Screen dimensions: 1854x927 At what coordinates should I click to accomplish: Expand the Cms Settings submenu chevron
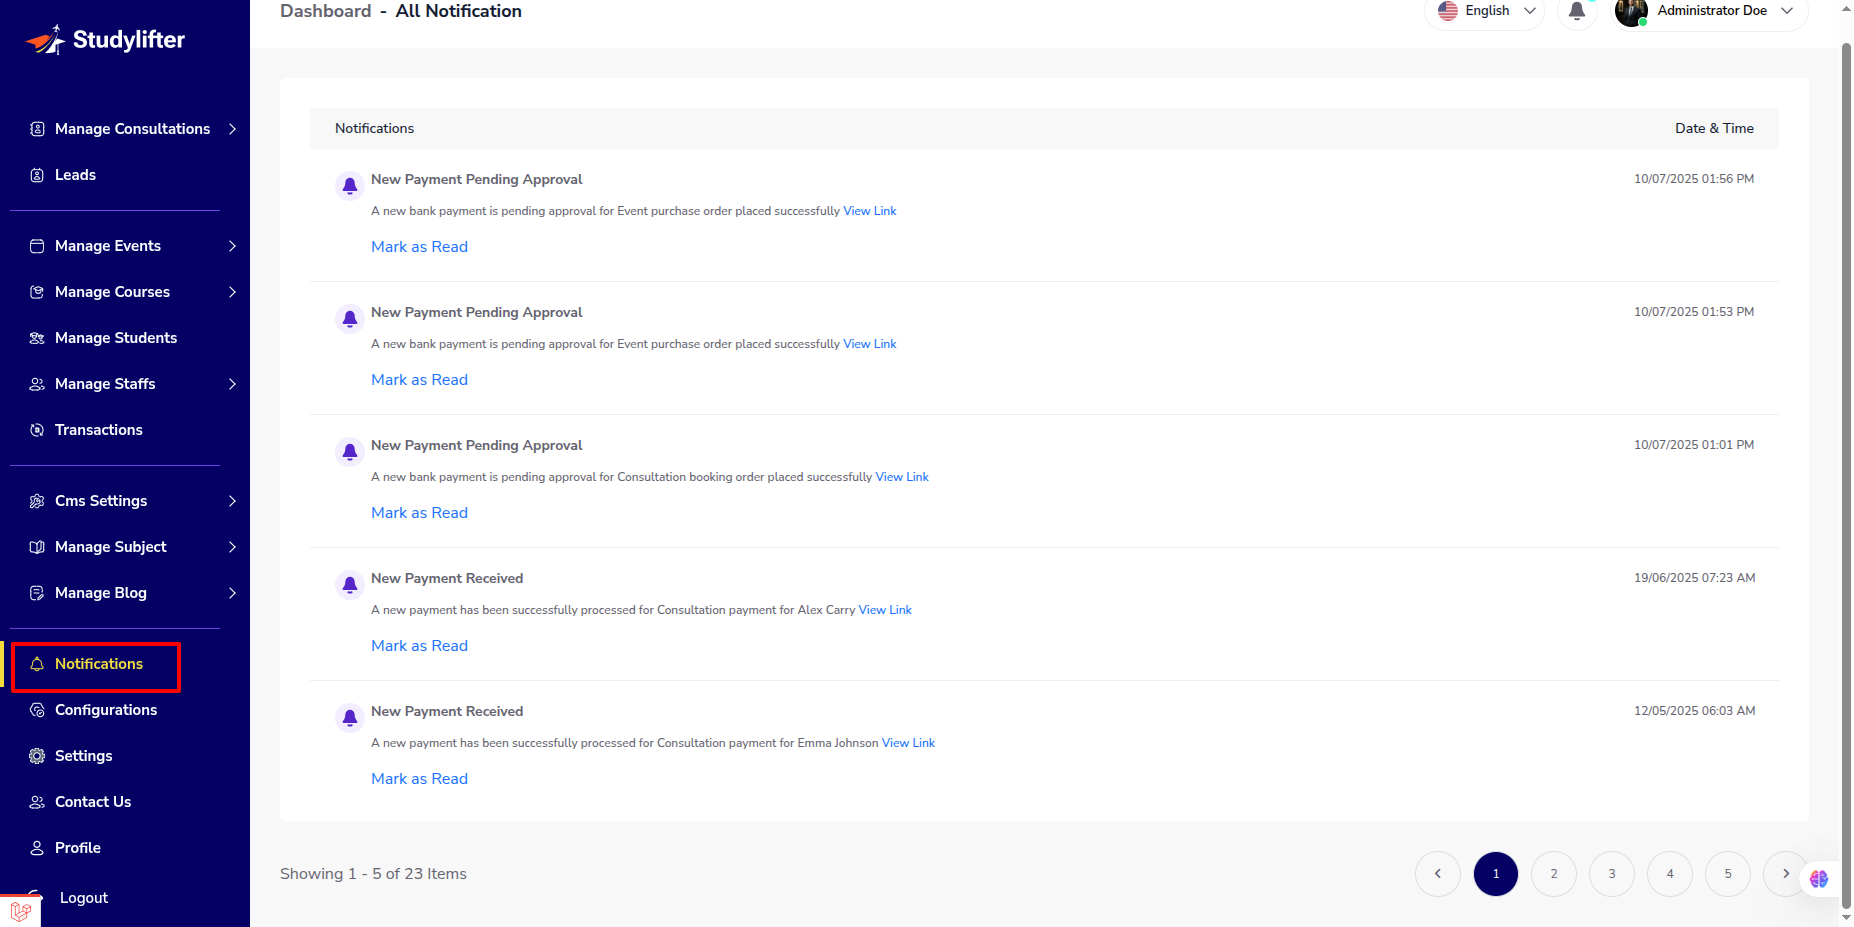pyautogui.click(x=232, y=501)
